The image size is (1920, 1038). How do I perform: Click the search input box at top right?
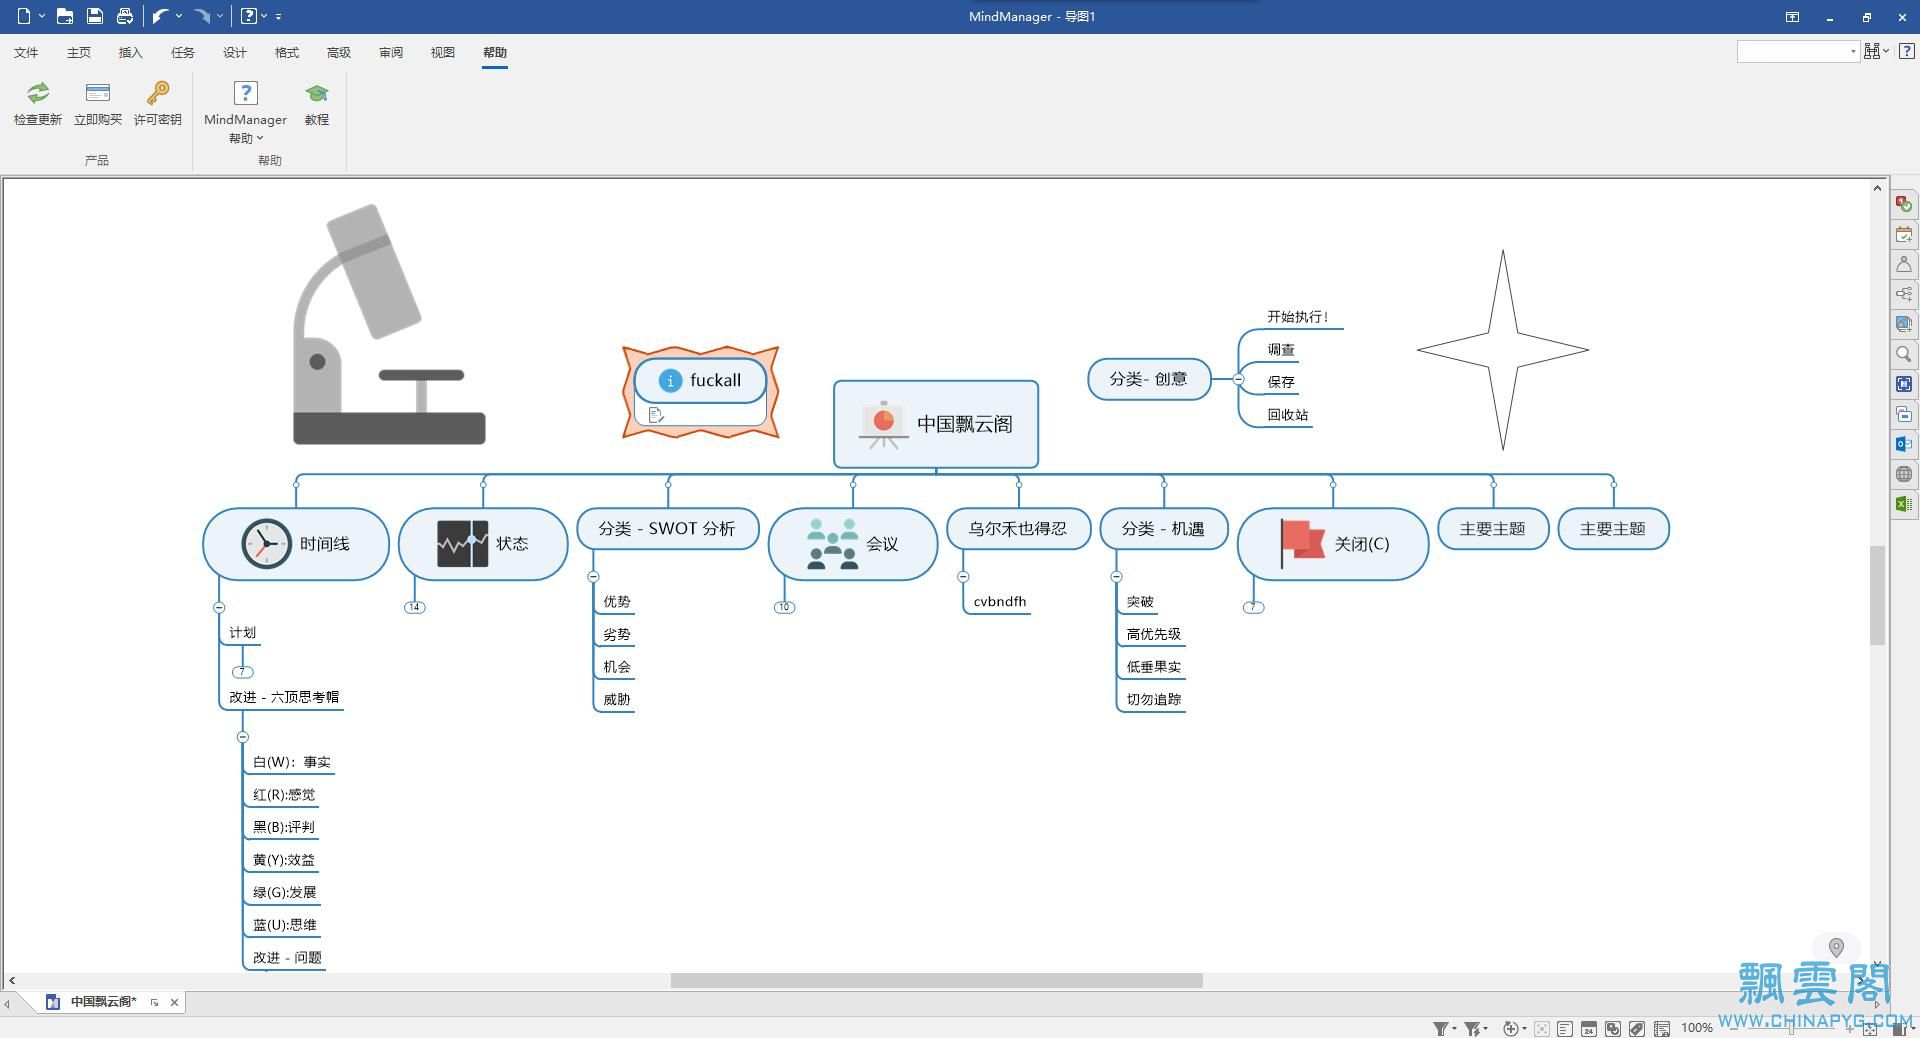(x=1797, y=51)
